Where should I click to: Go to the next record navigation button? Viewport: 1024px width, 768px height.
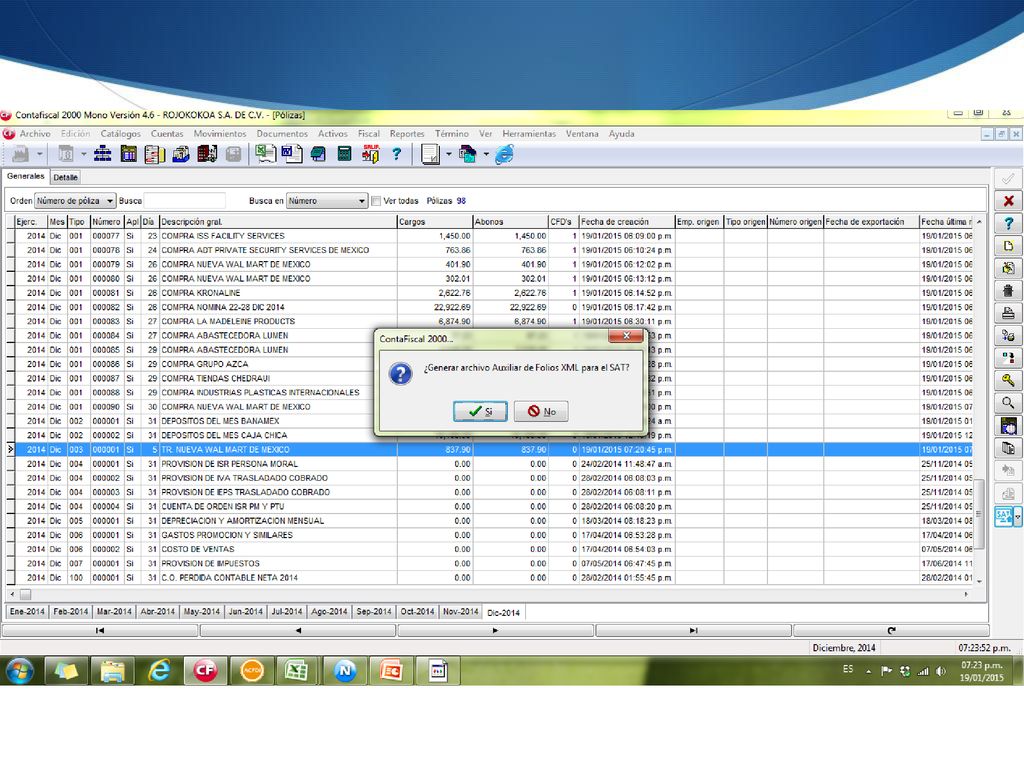496,630
